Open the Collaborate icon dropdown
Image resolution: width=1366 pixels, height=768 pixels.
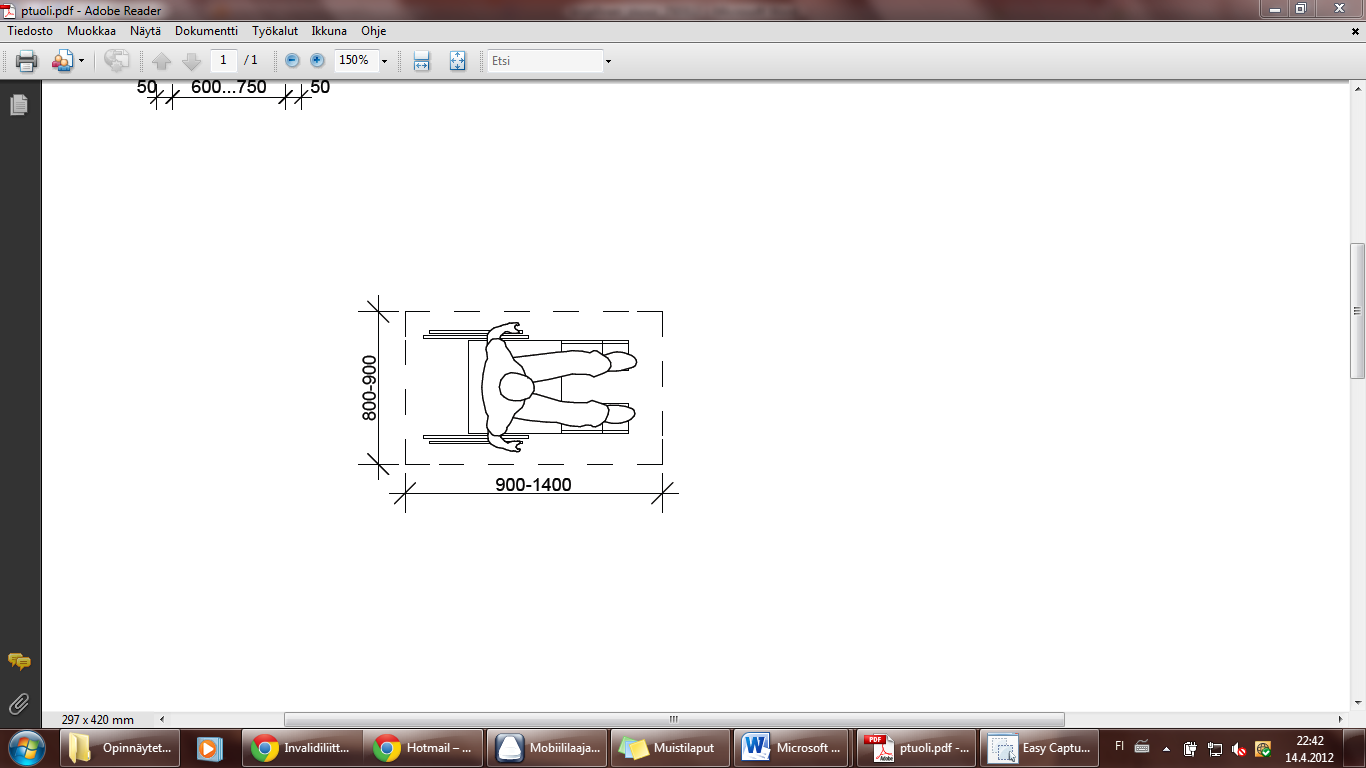(x=81, y=61)
